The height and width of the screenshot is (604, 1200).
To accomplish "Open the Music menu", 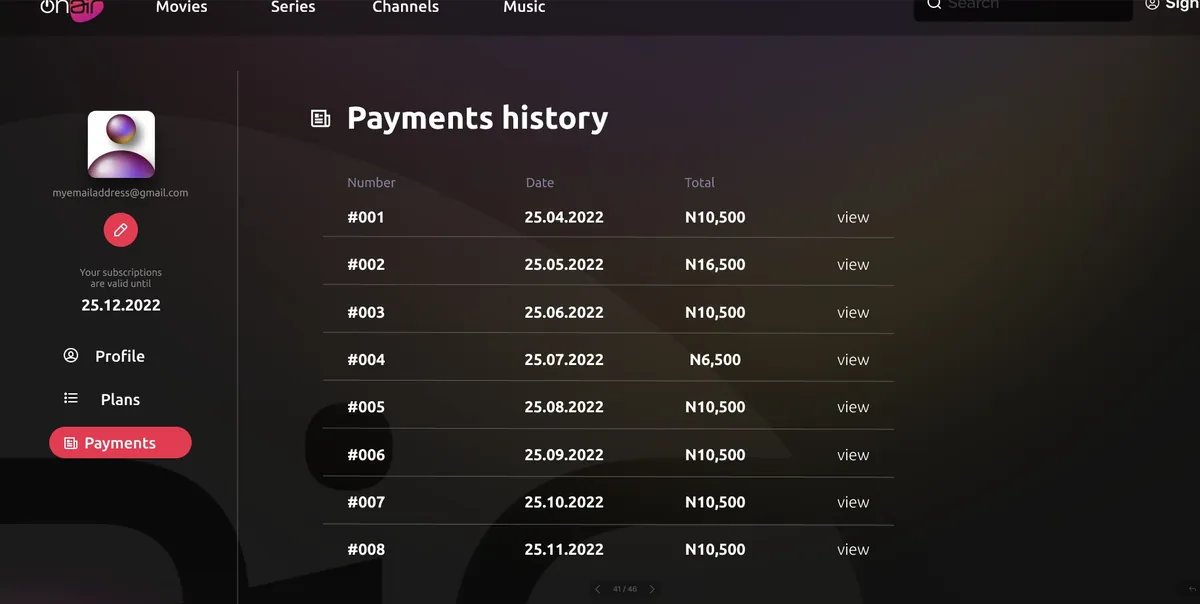I will click(524, 7).
